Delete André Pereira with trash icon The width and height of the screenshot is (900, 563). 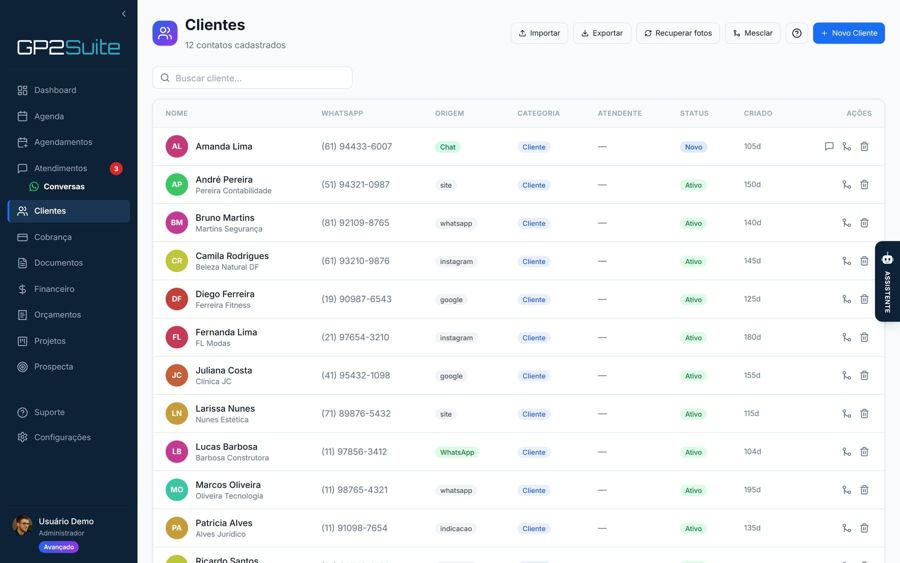coord(864,185)
